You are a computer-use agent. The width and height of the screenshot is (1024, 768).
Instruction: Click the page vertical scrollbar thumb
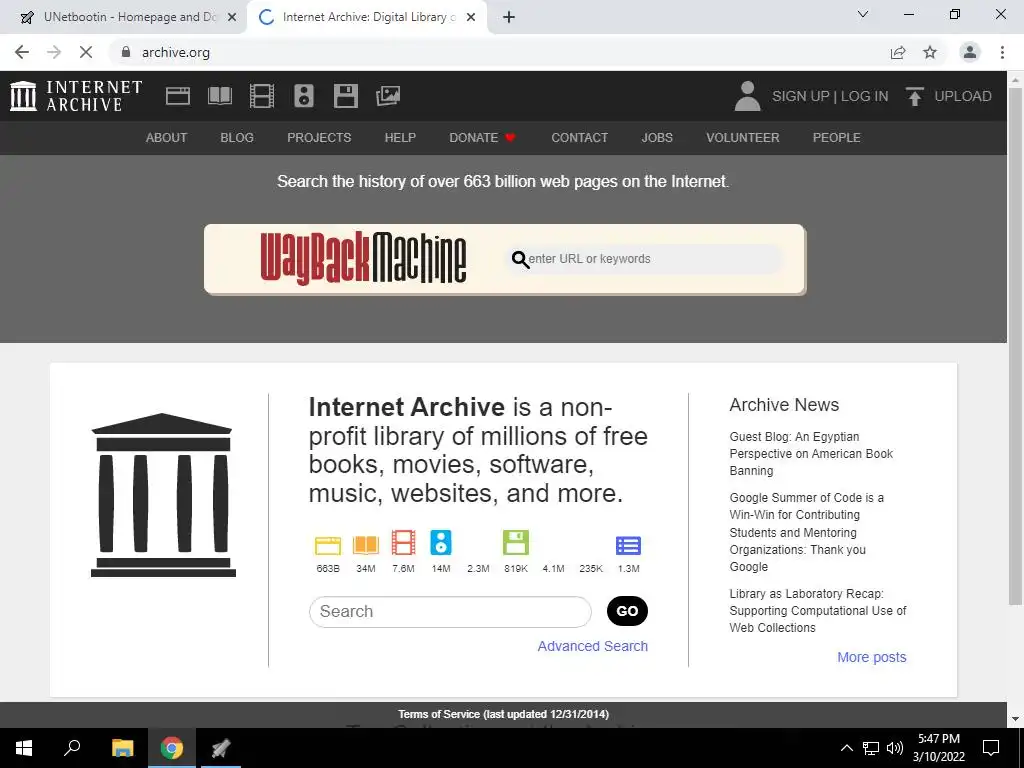(1015, 346)
